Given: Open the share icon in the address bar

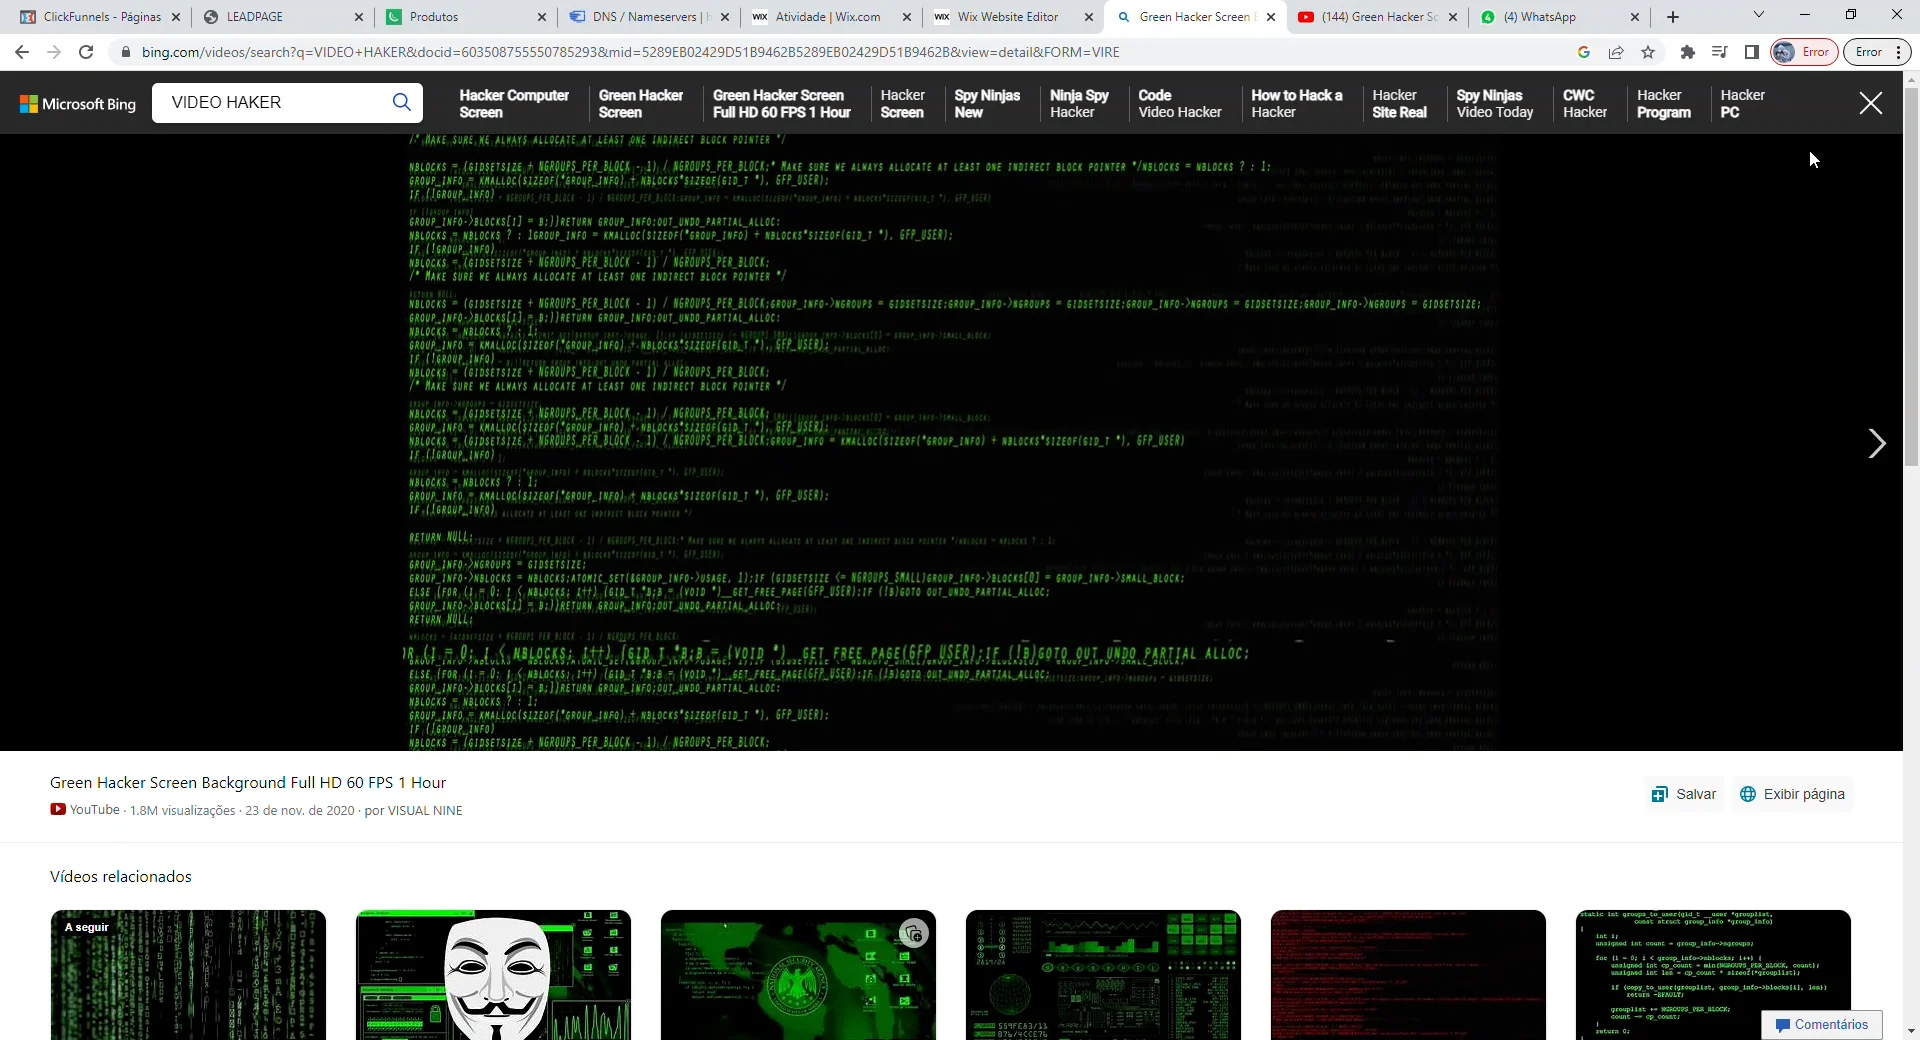Looking at the screenshot, I should (x=1616, y=52).
